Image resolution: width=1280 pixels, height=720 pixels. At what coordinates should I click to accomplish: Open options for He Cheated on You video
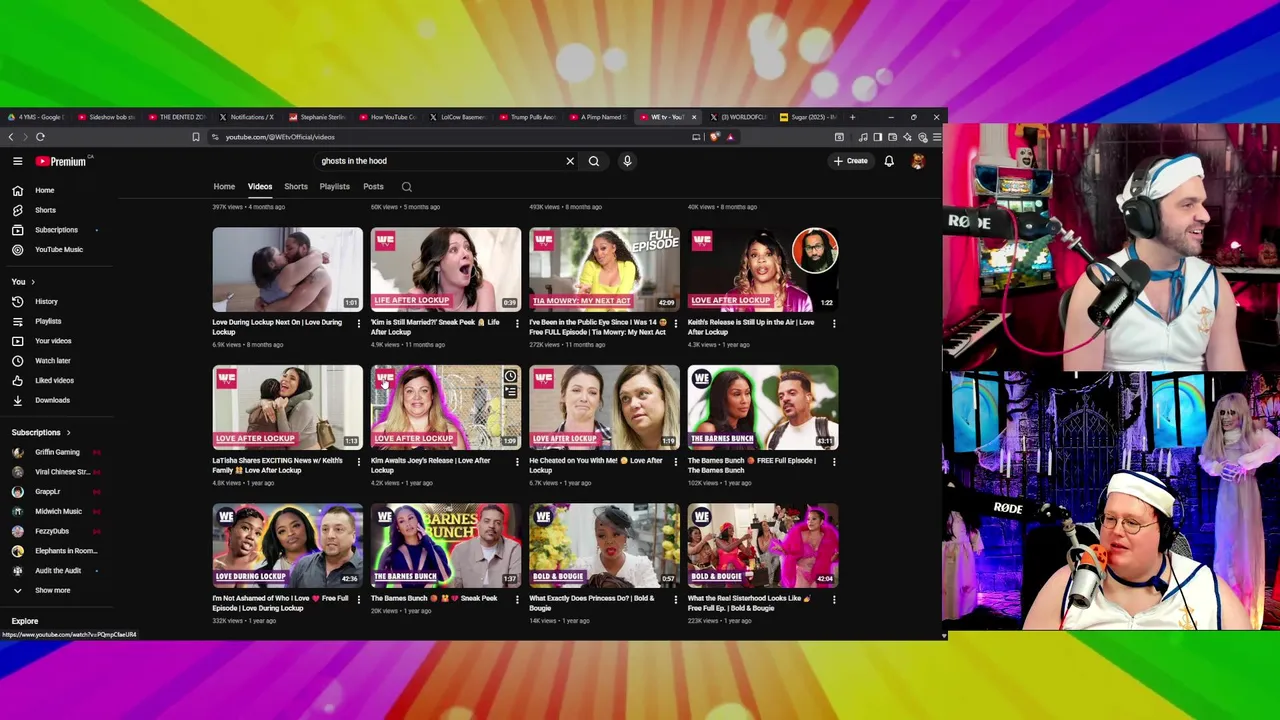tap(676, 461)
